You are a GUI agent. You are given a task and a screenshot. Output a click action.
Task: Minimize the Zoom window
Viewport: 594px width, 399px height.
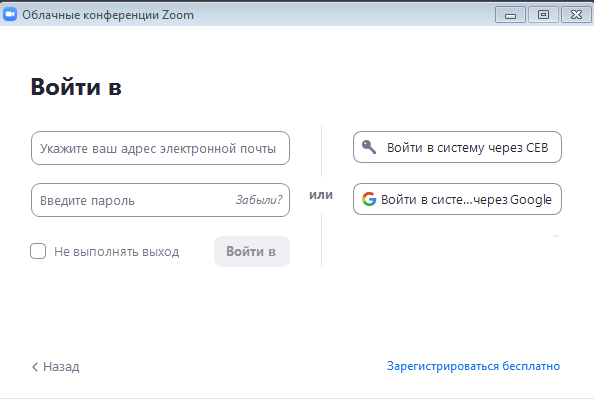click(510, 15)
